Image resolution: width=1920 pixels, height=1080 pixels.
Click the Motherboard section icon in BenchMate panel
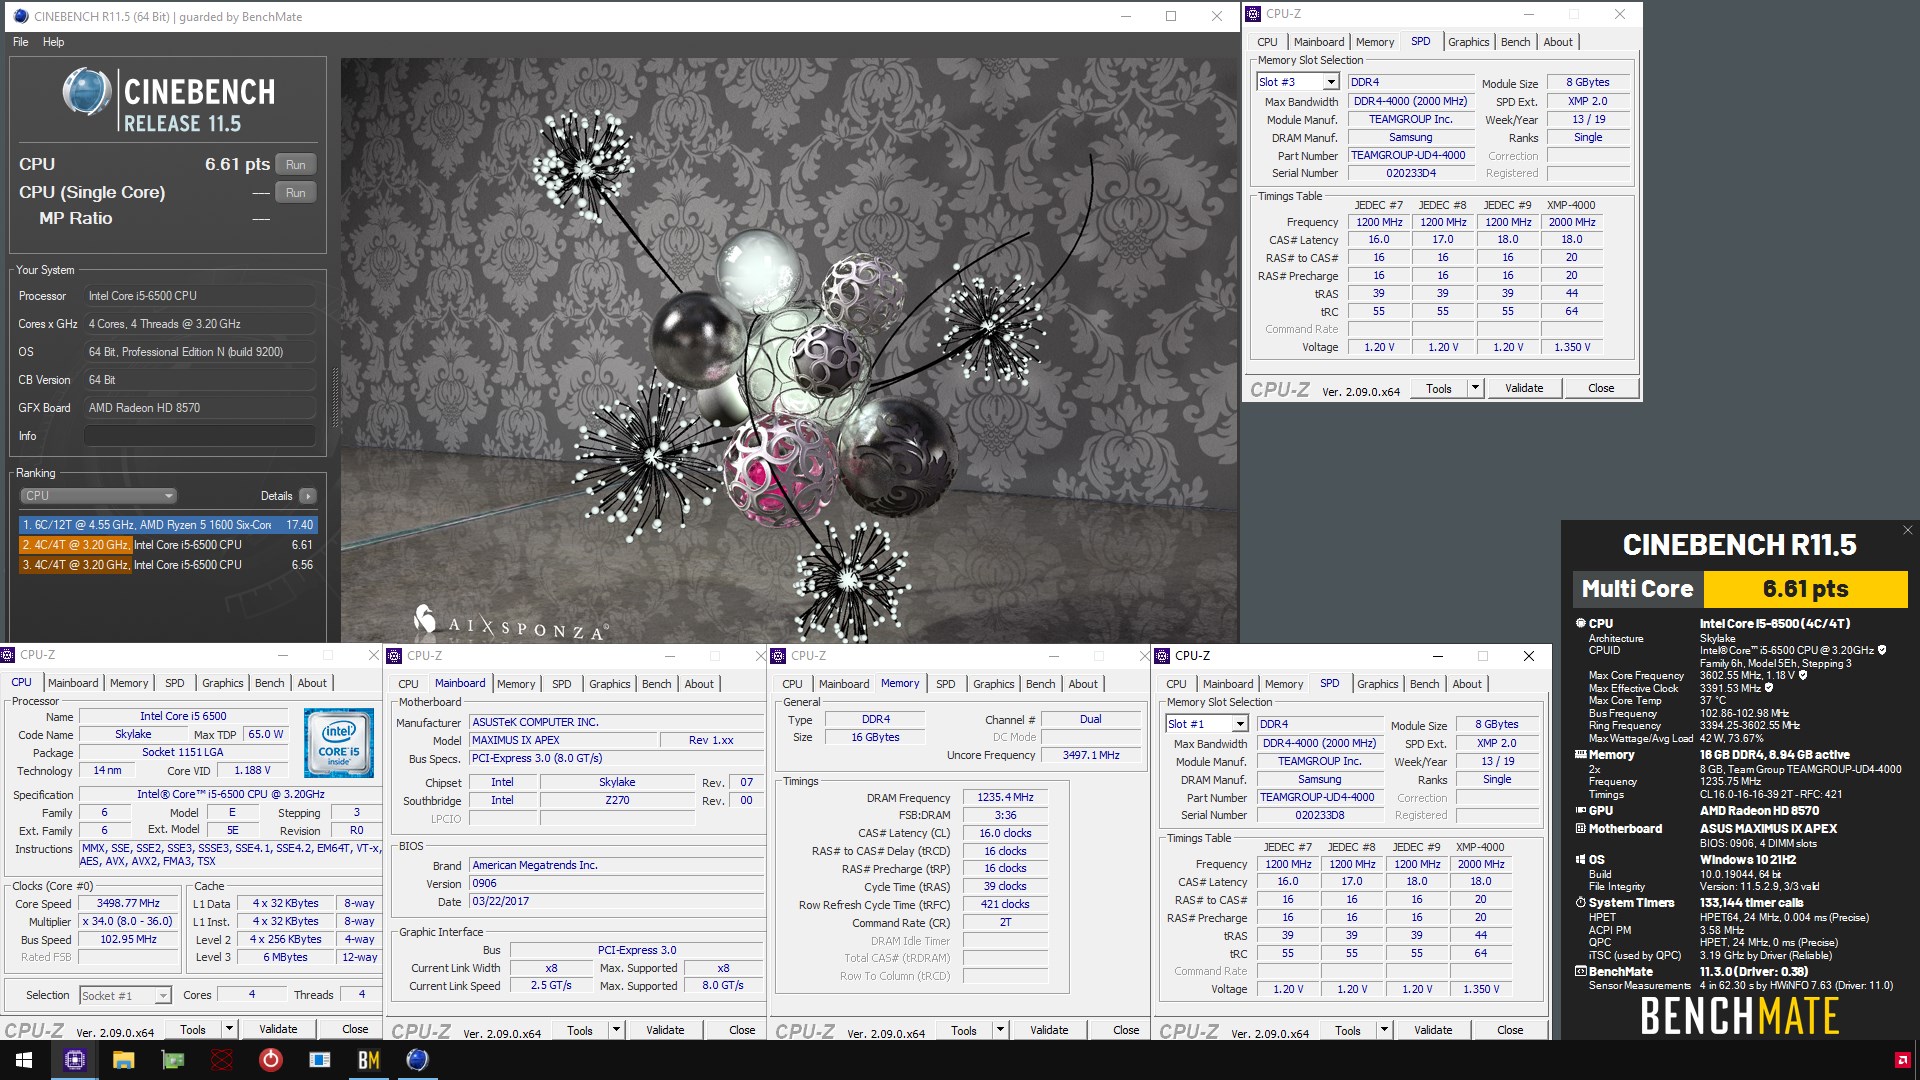tap(1581, 829)
